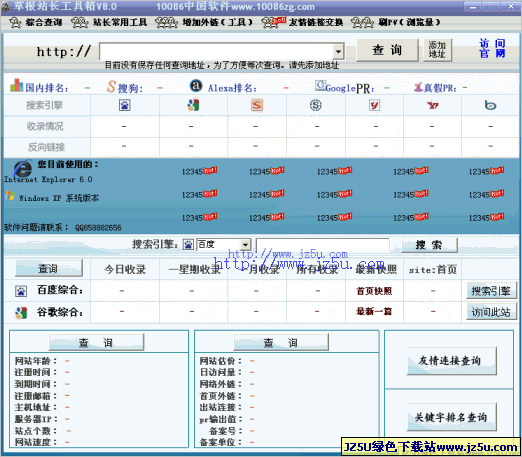522x457 pixels.
Task: Expand the saved URL address dropdown
Action: point(338,52)
